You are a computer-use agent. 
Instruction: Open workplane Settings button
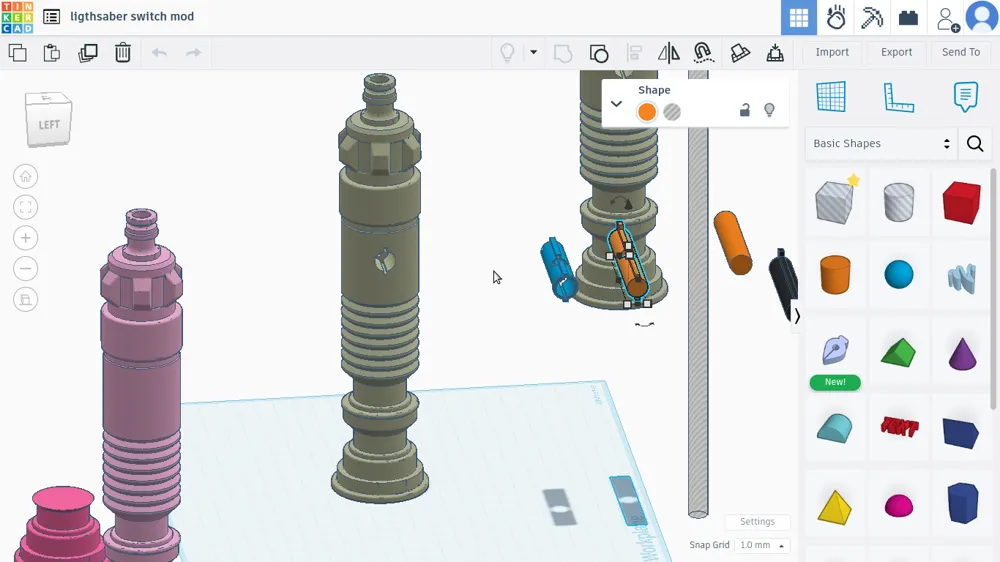click(757, 521)
